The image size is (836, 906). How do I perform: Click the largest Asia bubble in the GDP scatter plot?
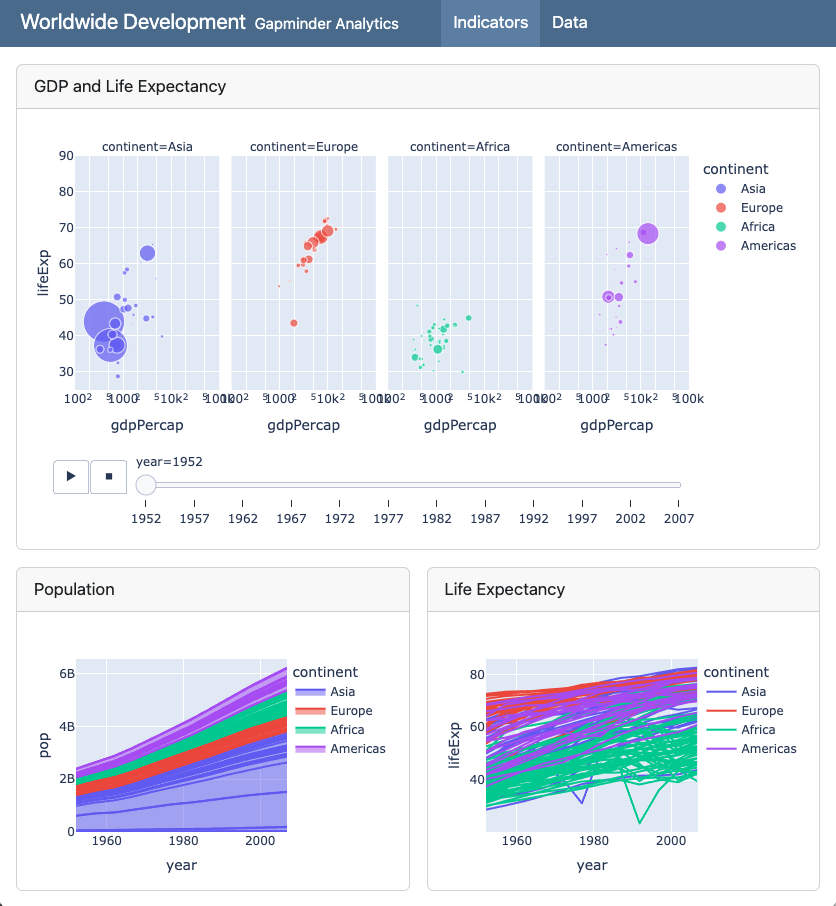click(x=106, y=319)
